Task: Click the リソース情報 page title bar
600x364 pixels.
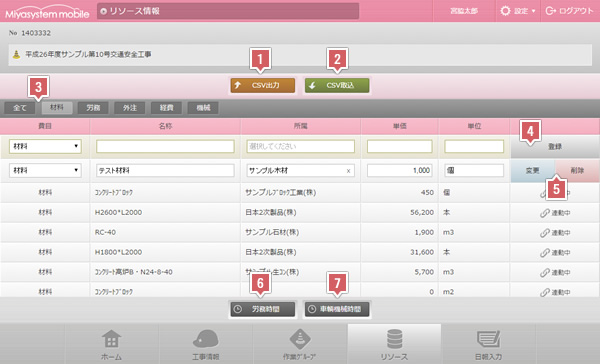Action: (x=228, y=11)
